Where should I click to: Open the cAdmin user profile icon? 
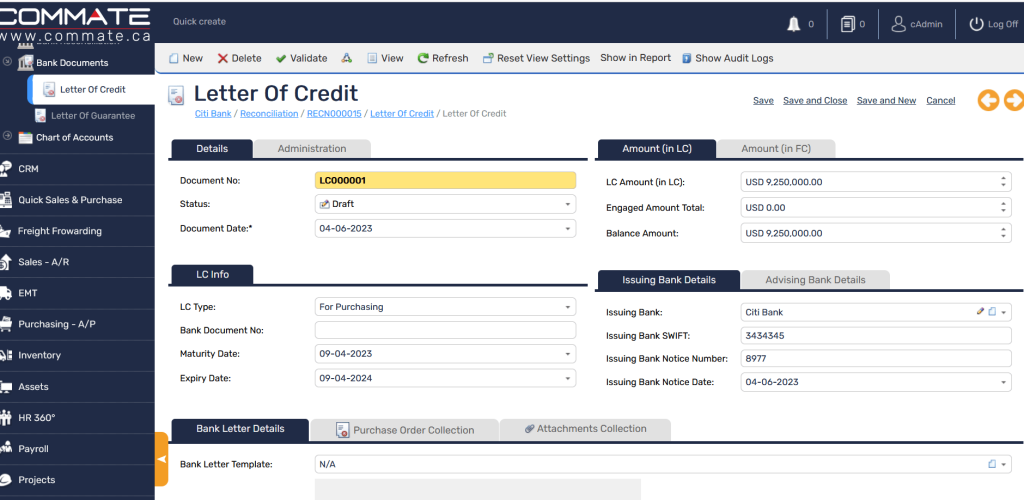[899, 24]
